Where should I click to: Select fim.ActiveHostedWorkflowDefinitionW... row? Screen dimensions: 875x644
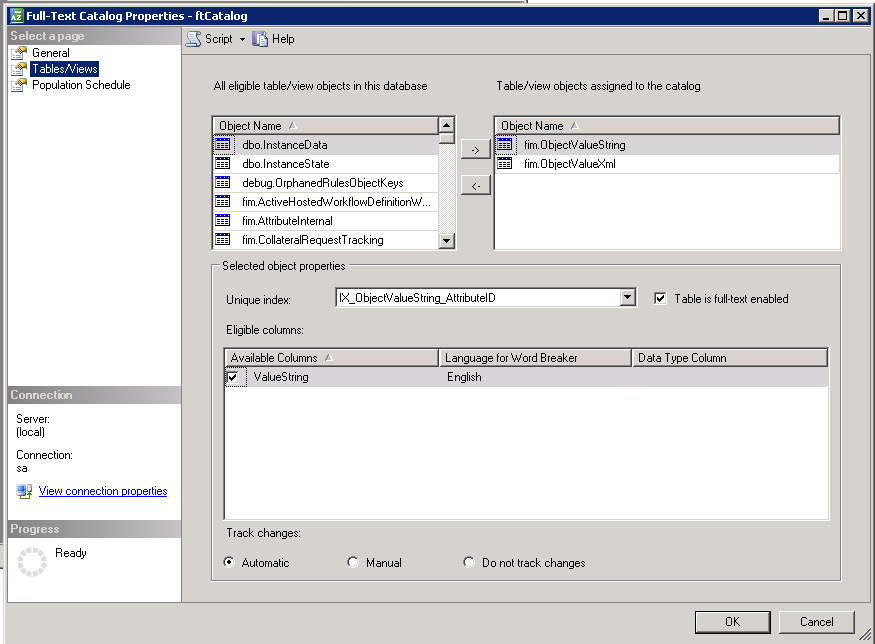pos(325,202)
